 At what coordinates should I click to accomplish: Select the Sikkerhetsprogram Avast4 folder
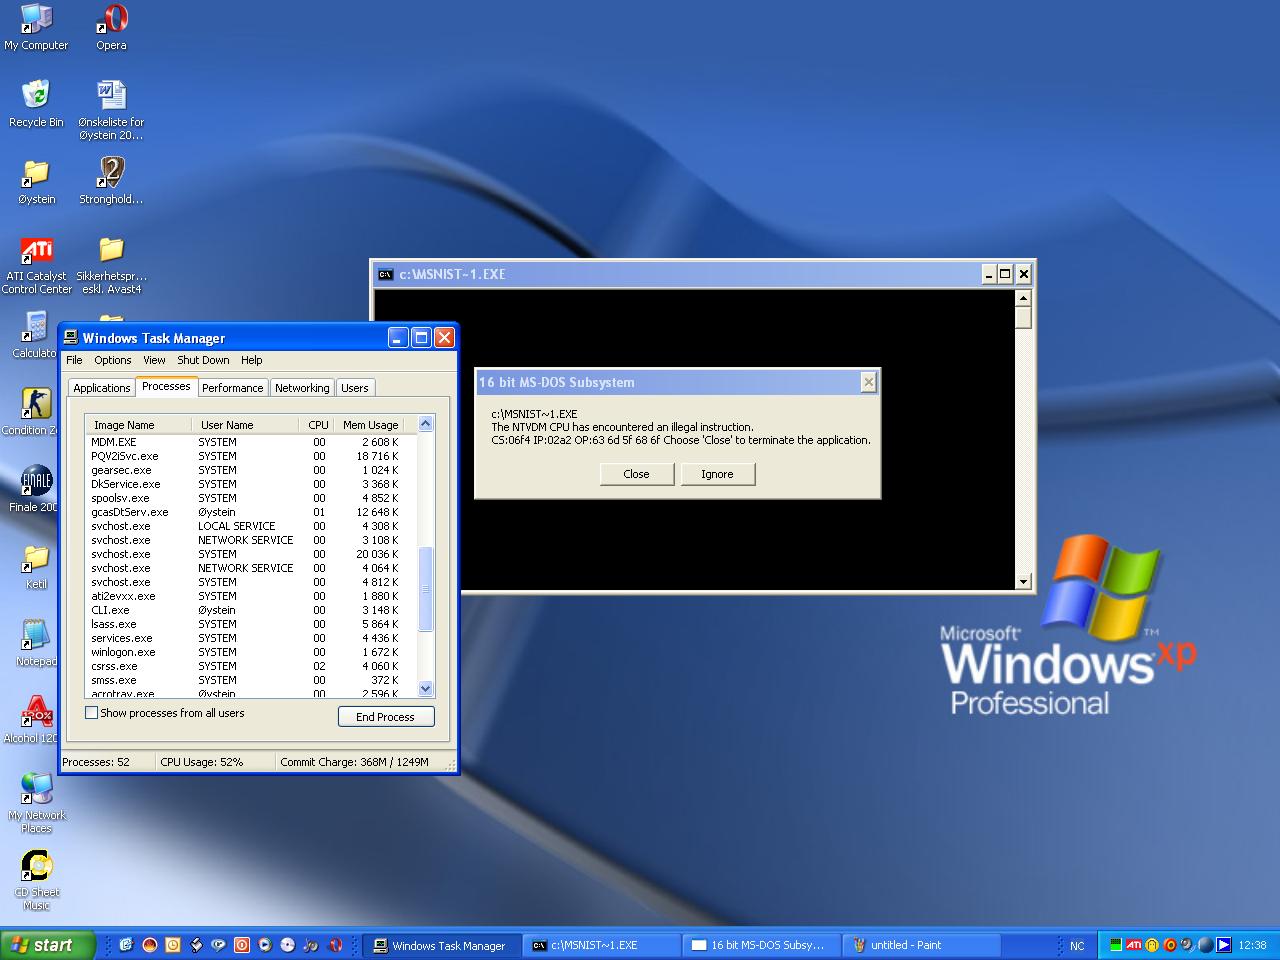pyautogui.click(x=111, y=265)
